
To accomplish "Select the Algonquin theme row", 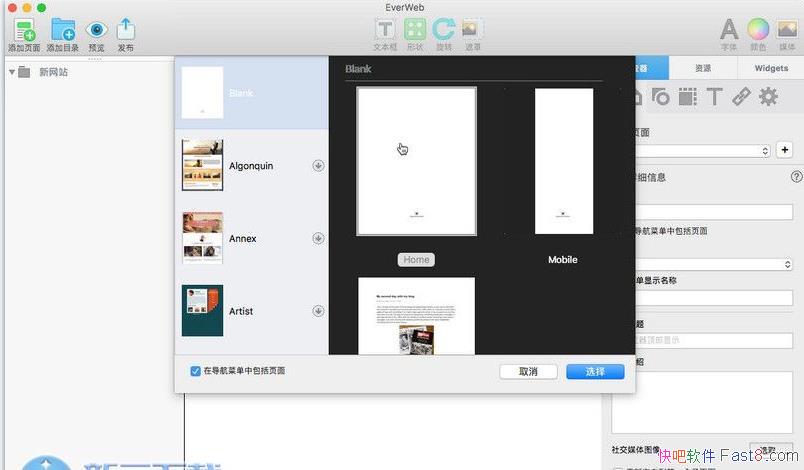I will (252, 166).
